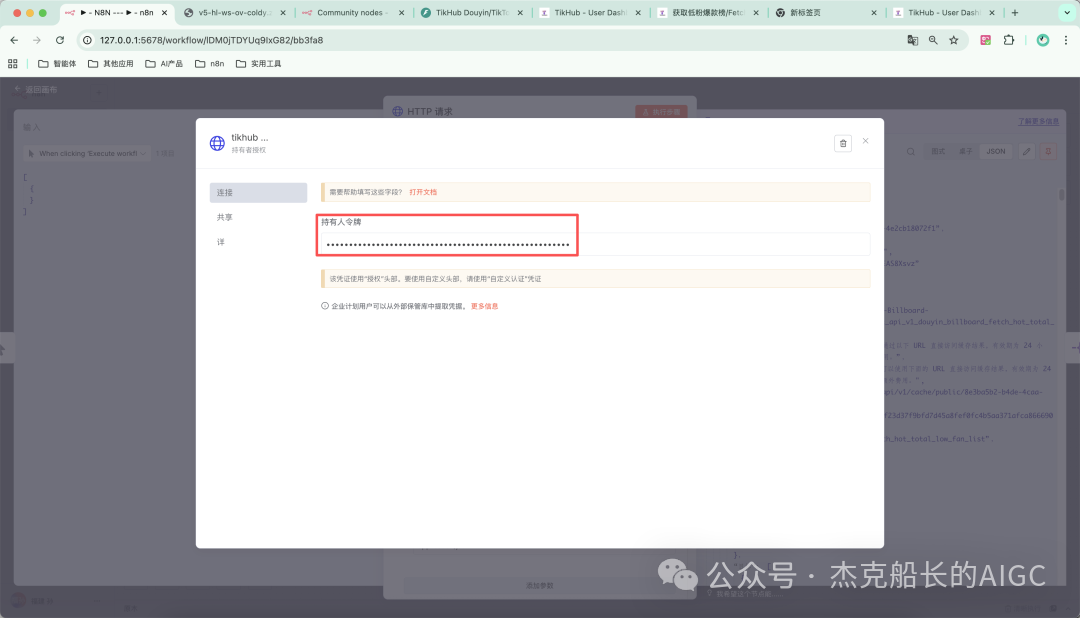This screenshot has height=618, width=1080.
Task: Reload the current page
Action: tap(60, 40)
